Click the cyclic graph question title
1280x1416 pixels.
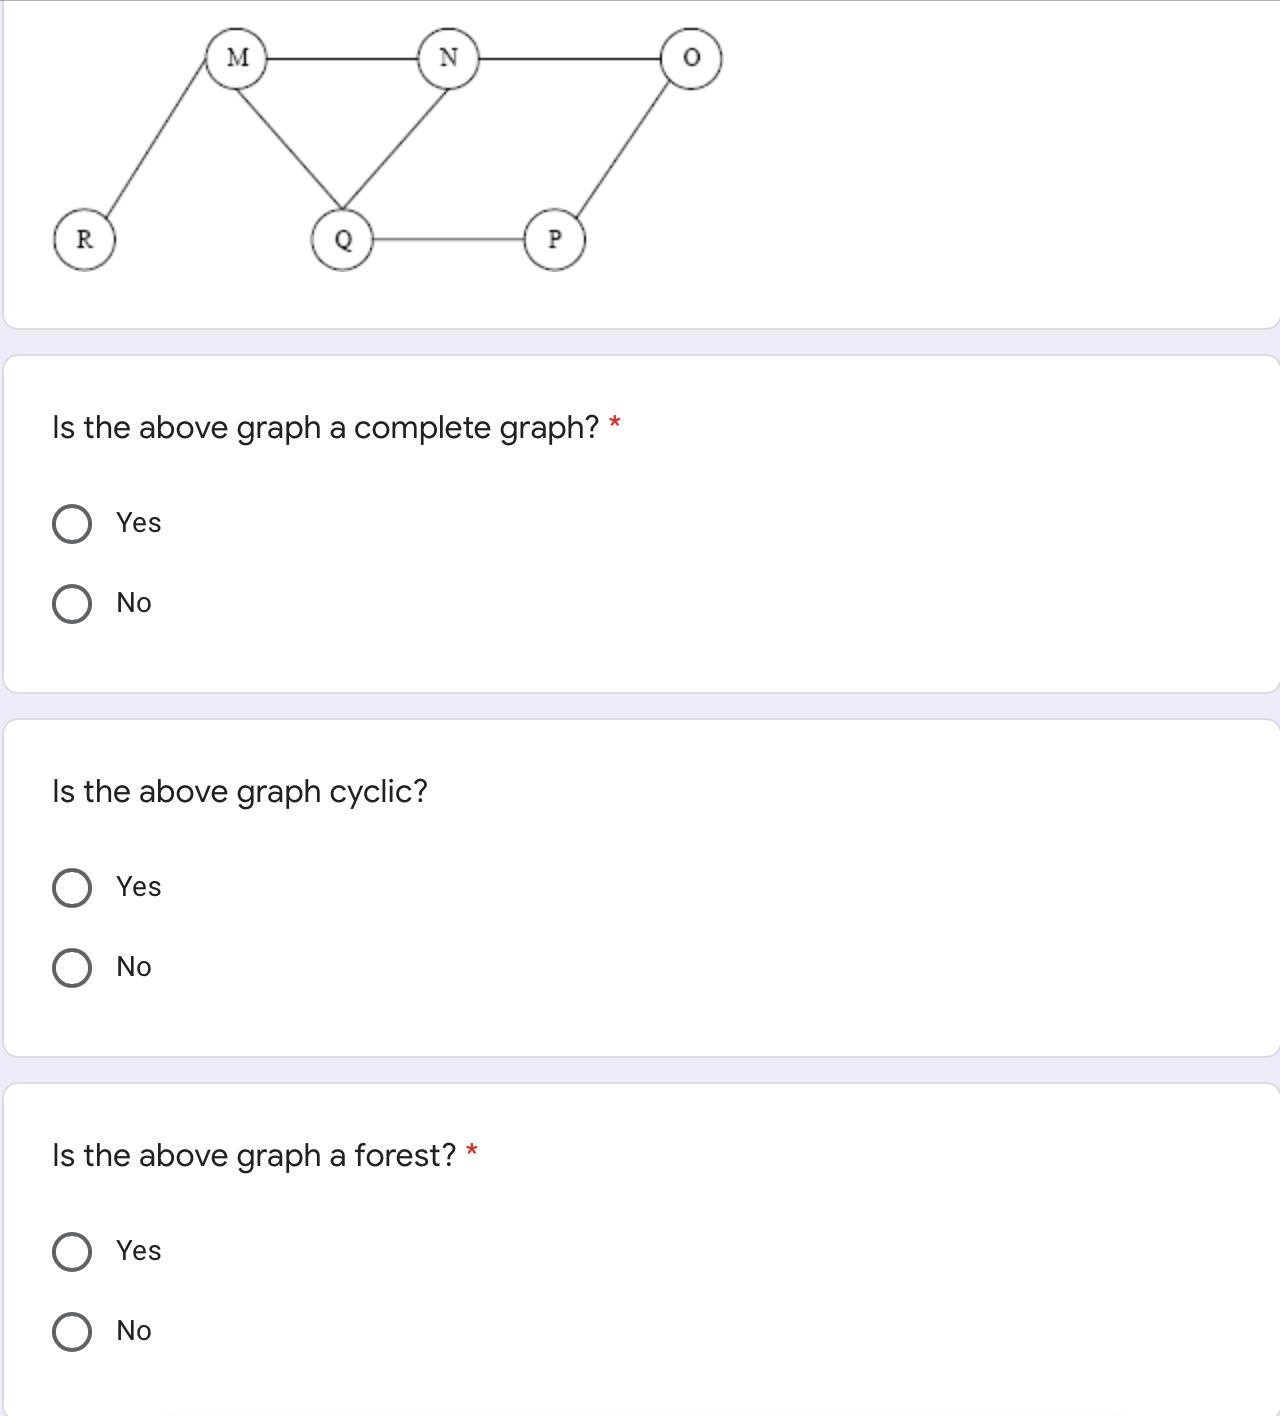point(240,791)
